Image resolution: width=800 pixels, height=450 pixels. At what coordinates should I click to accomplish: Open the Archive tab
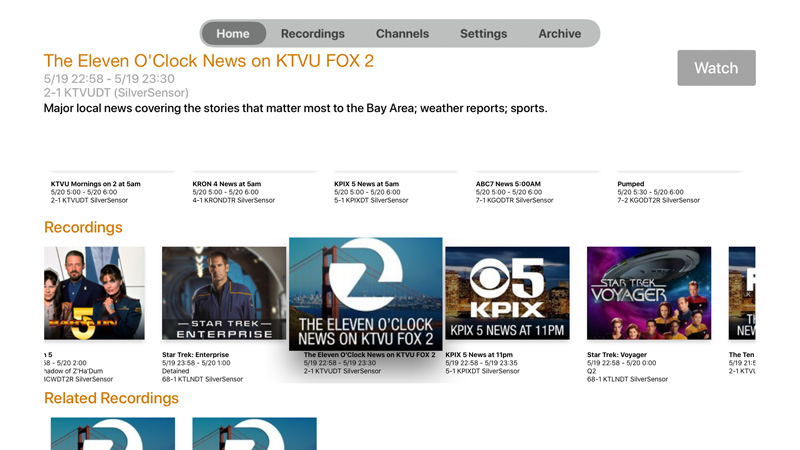coord(560,34)
